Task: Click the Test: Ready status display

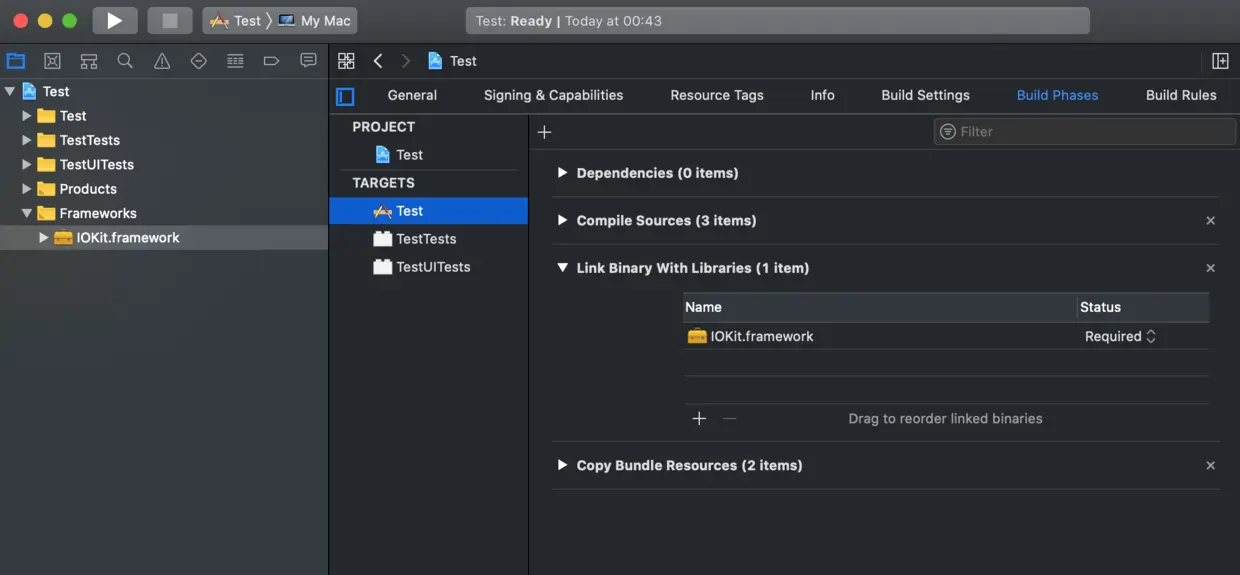Action: (x=777, y=20)
